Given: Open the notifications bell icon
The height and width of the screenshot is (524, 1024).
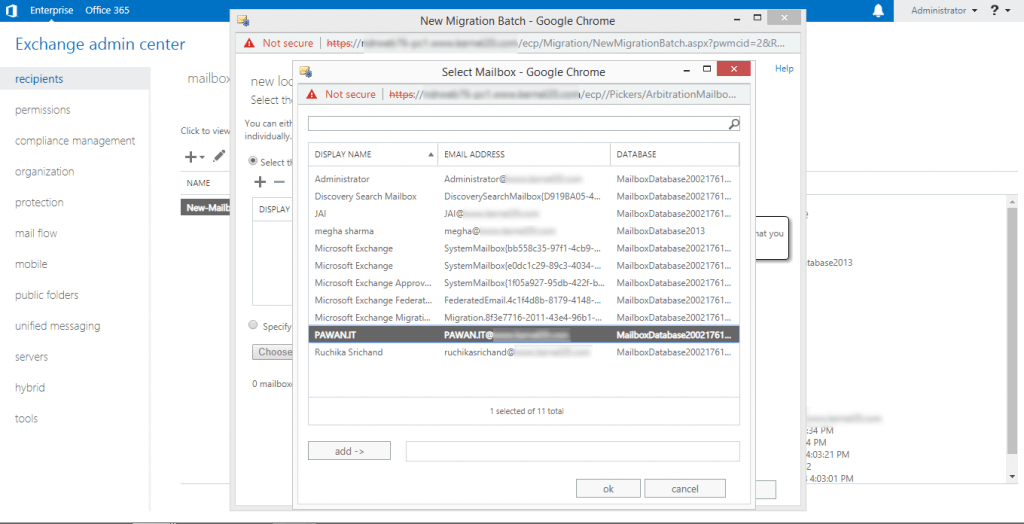Looking at the screenshot, I should [878, 10].
